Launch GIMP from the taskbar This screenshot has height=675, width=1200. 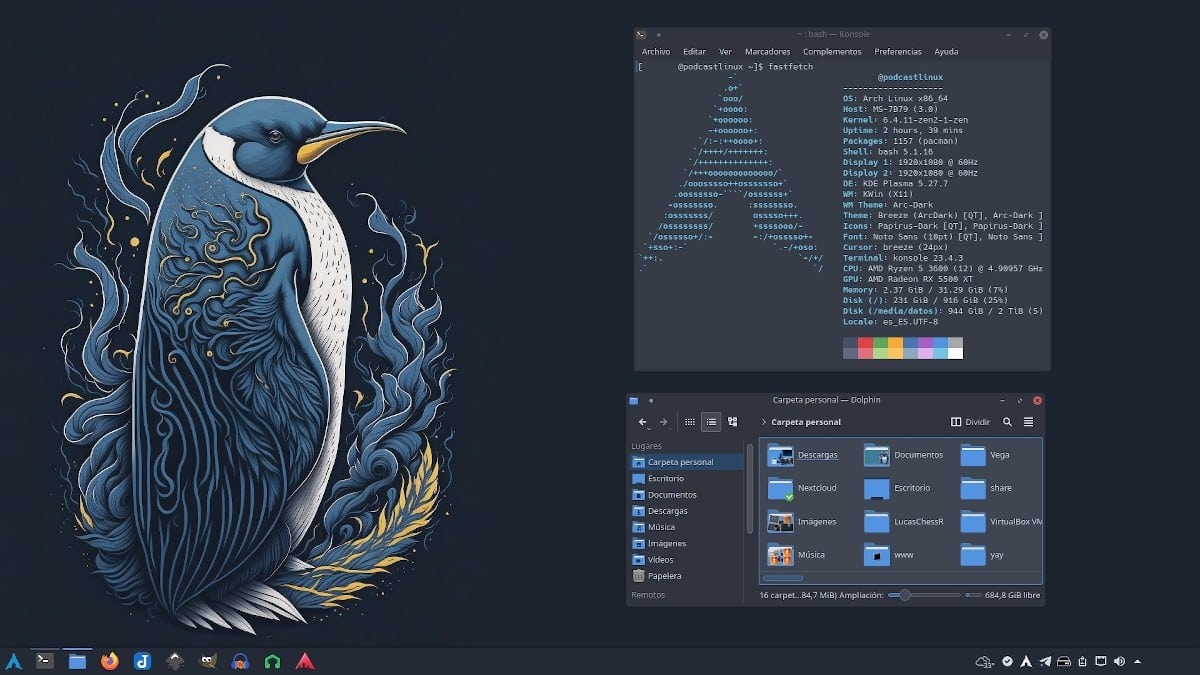coord(208,661)
